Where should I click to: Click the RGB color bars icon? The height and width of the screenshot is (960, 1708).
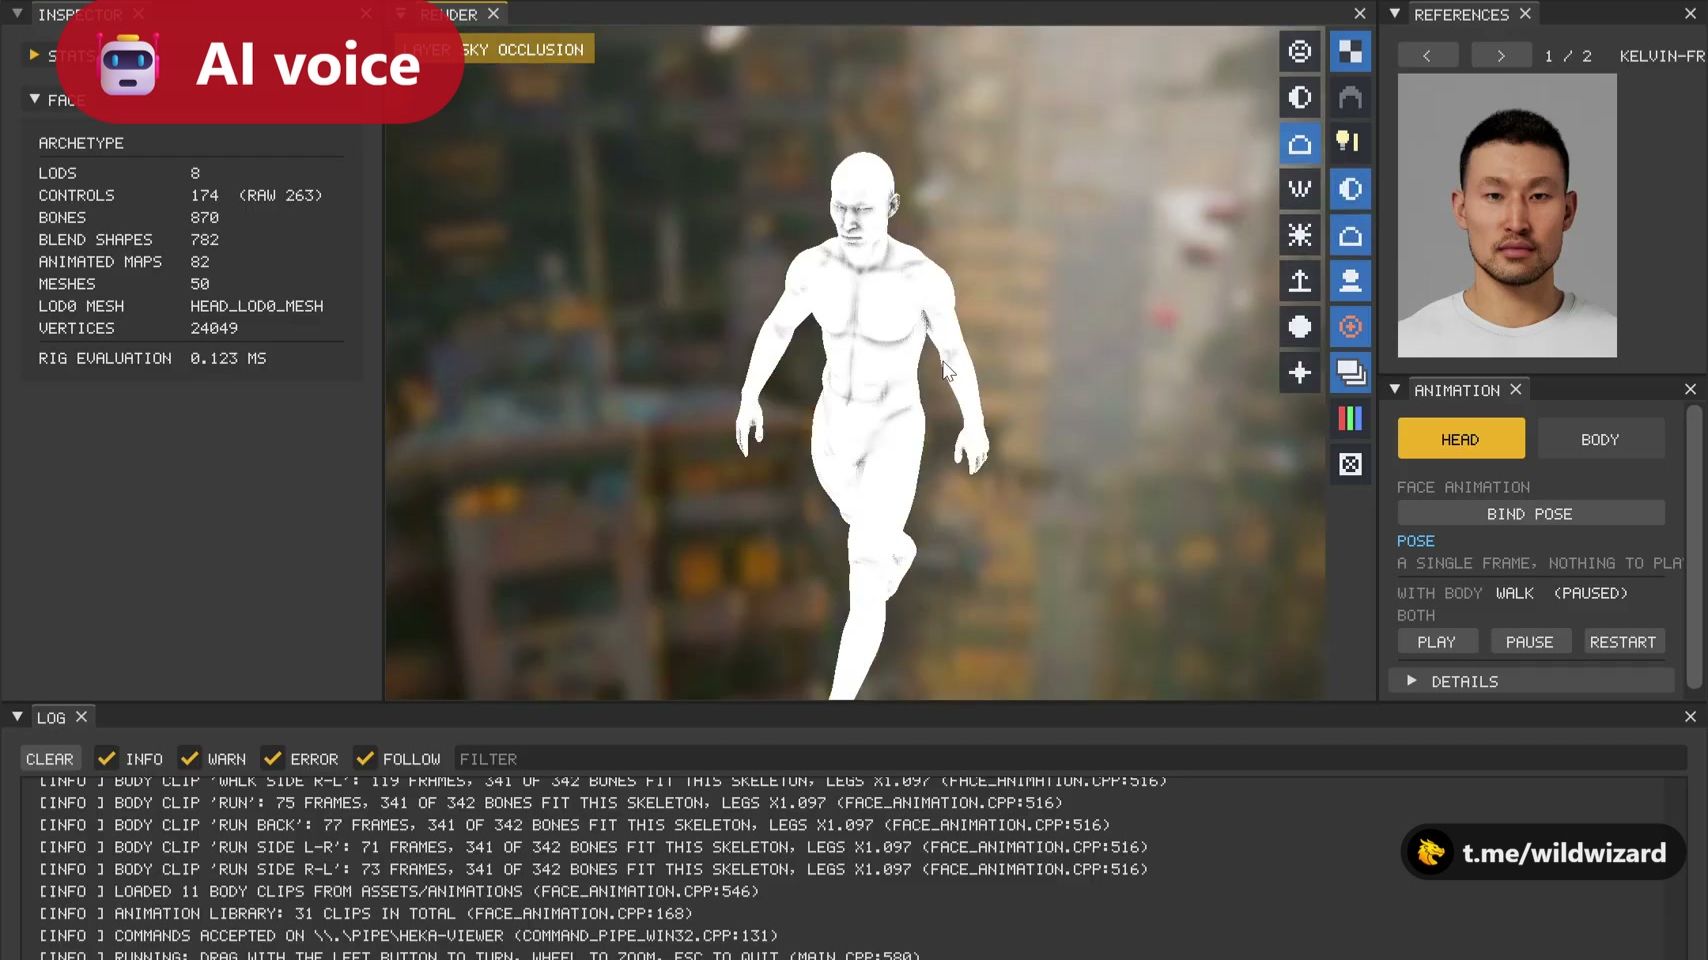pos(1350,419)
